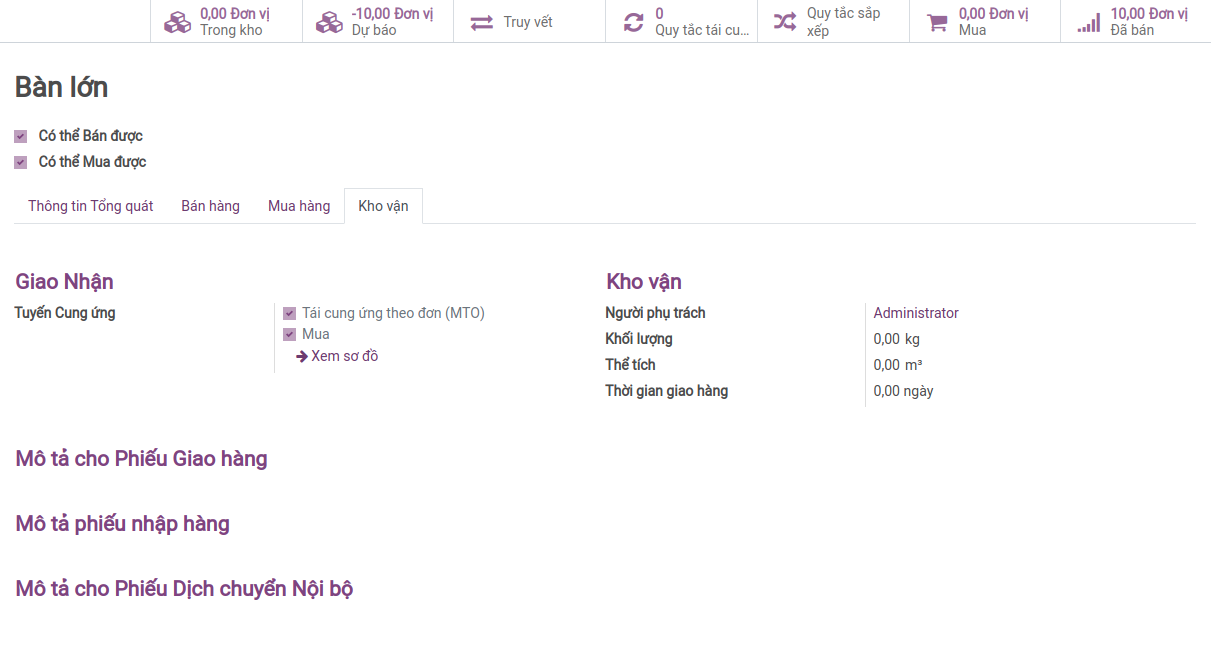Viewport: 1211px width, 658px height.
Task: Click the 10,00 Đơn vị Đã bán button
Action: pos(1135,22)
